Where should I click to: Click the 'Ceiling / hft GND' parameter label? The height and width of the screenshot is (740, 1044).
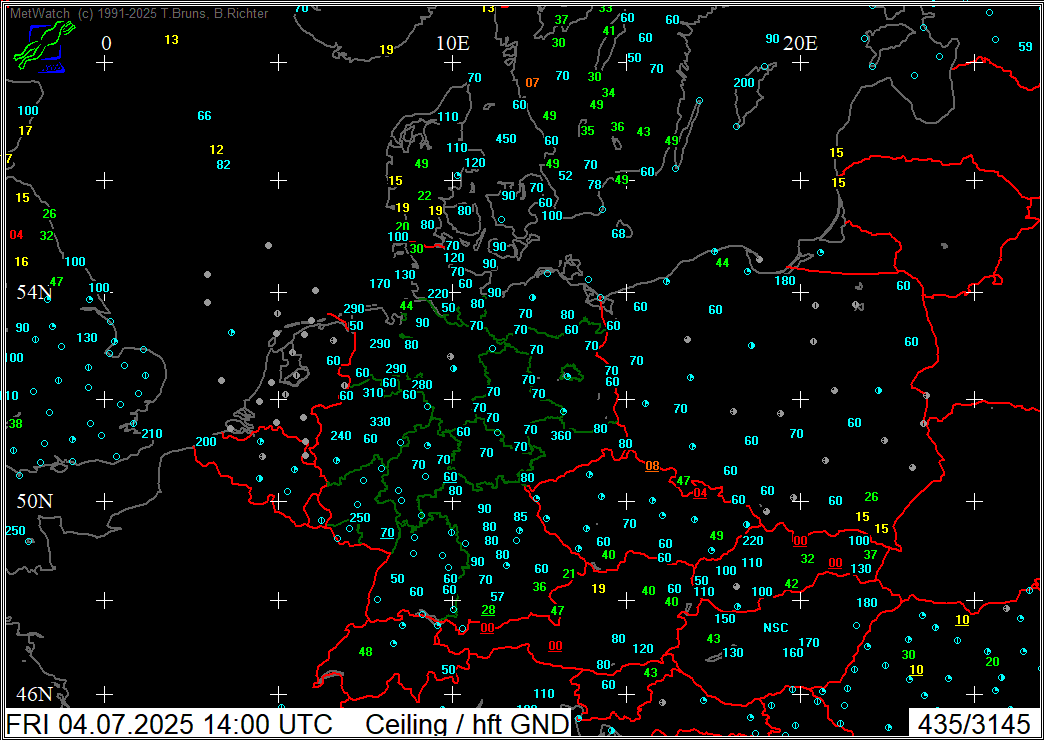468,724
